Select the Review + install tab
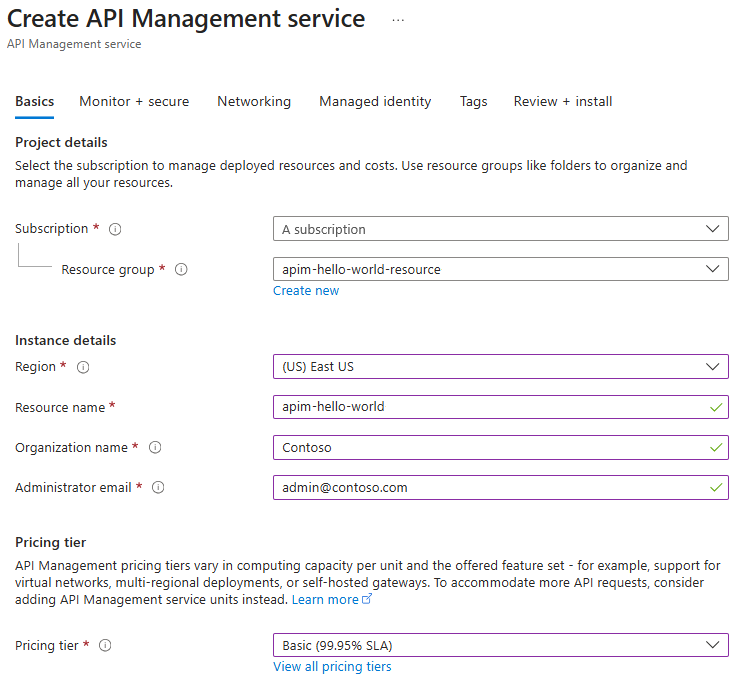Image resolution: width=740 pixels, height=679 pixels. point(563,101)
